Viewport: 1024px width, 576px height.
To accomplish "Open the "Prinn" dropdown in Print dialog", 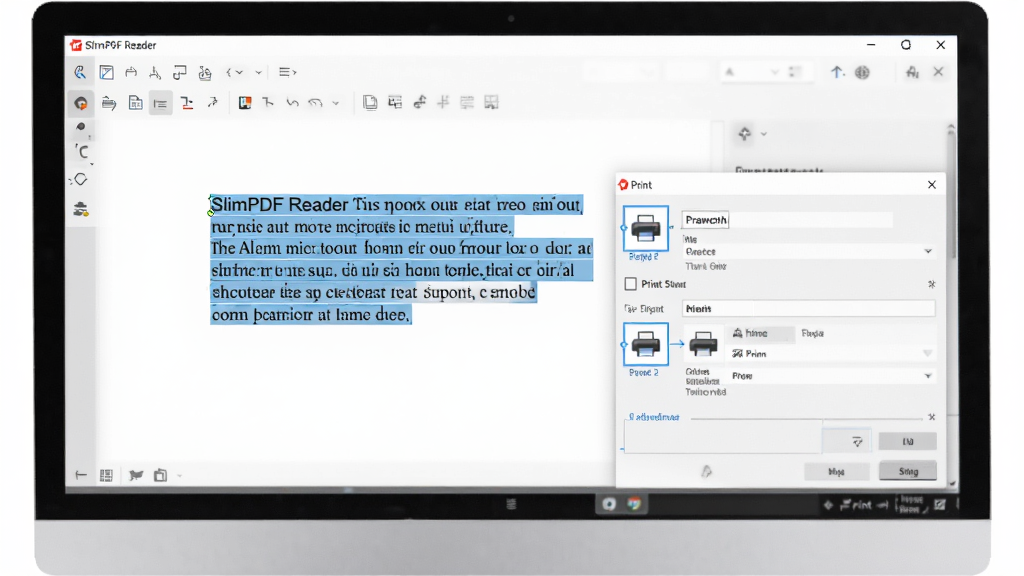I will pyautogui.click(x=831, y=353).
